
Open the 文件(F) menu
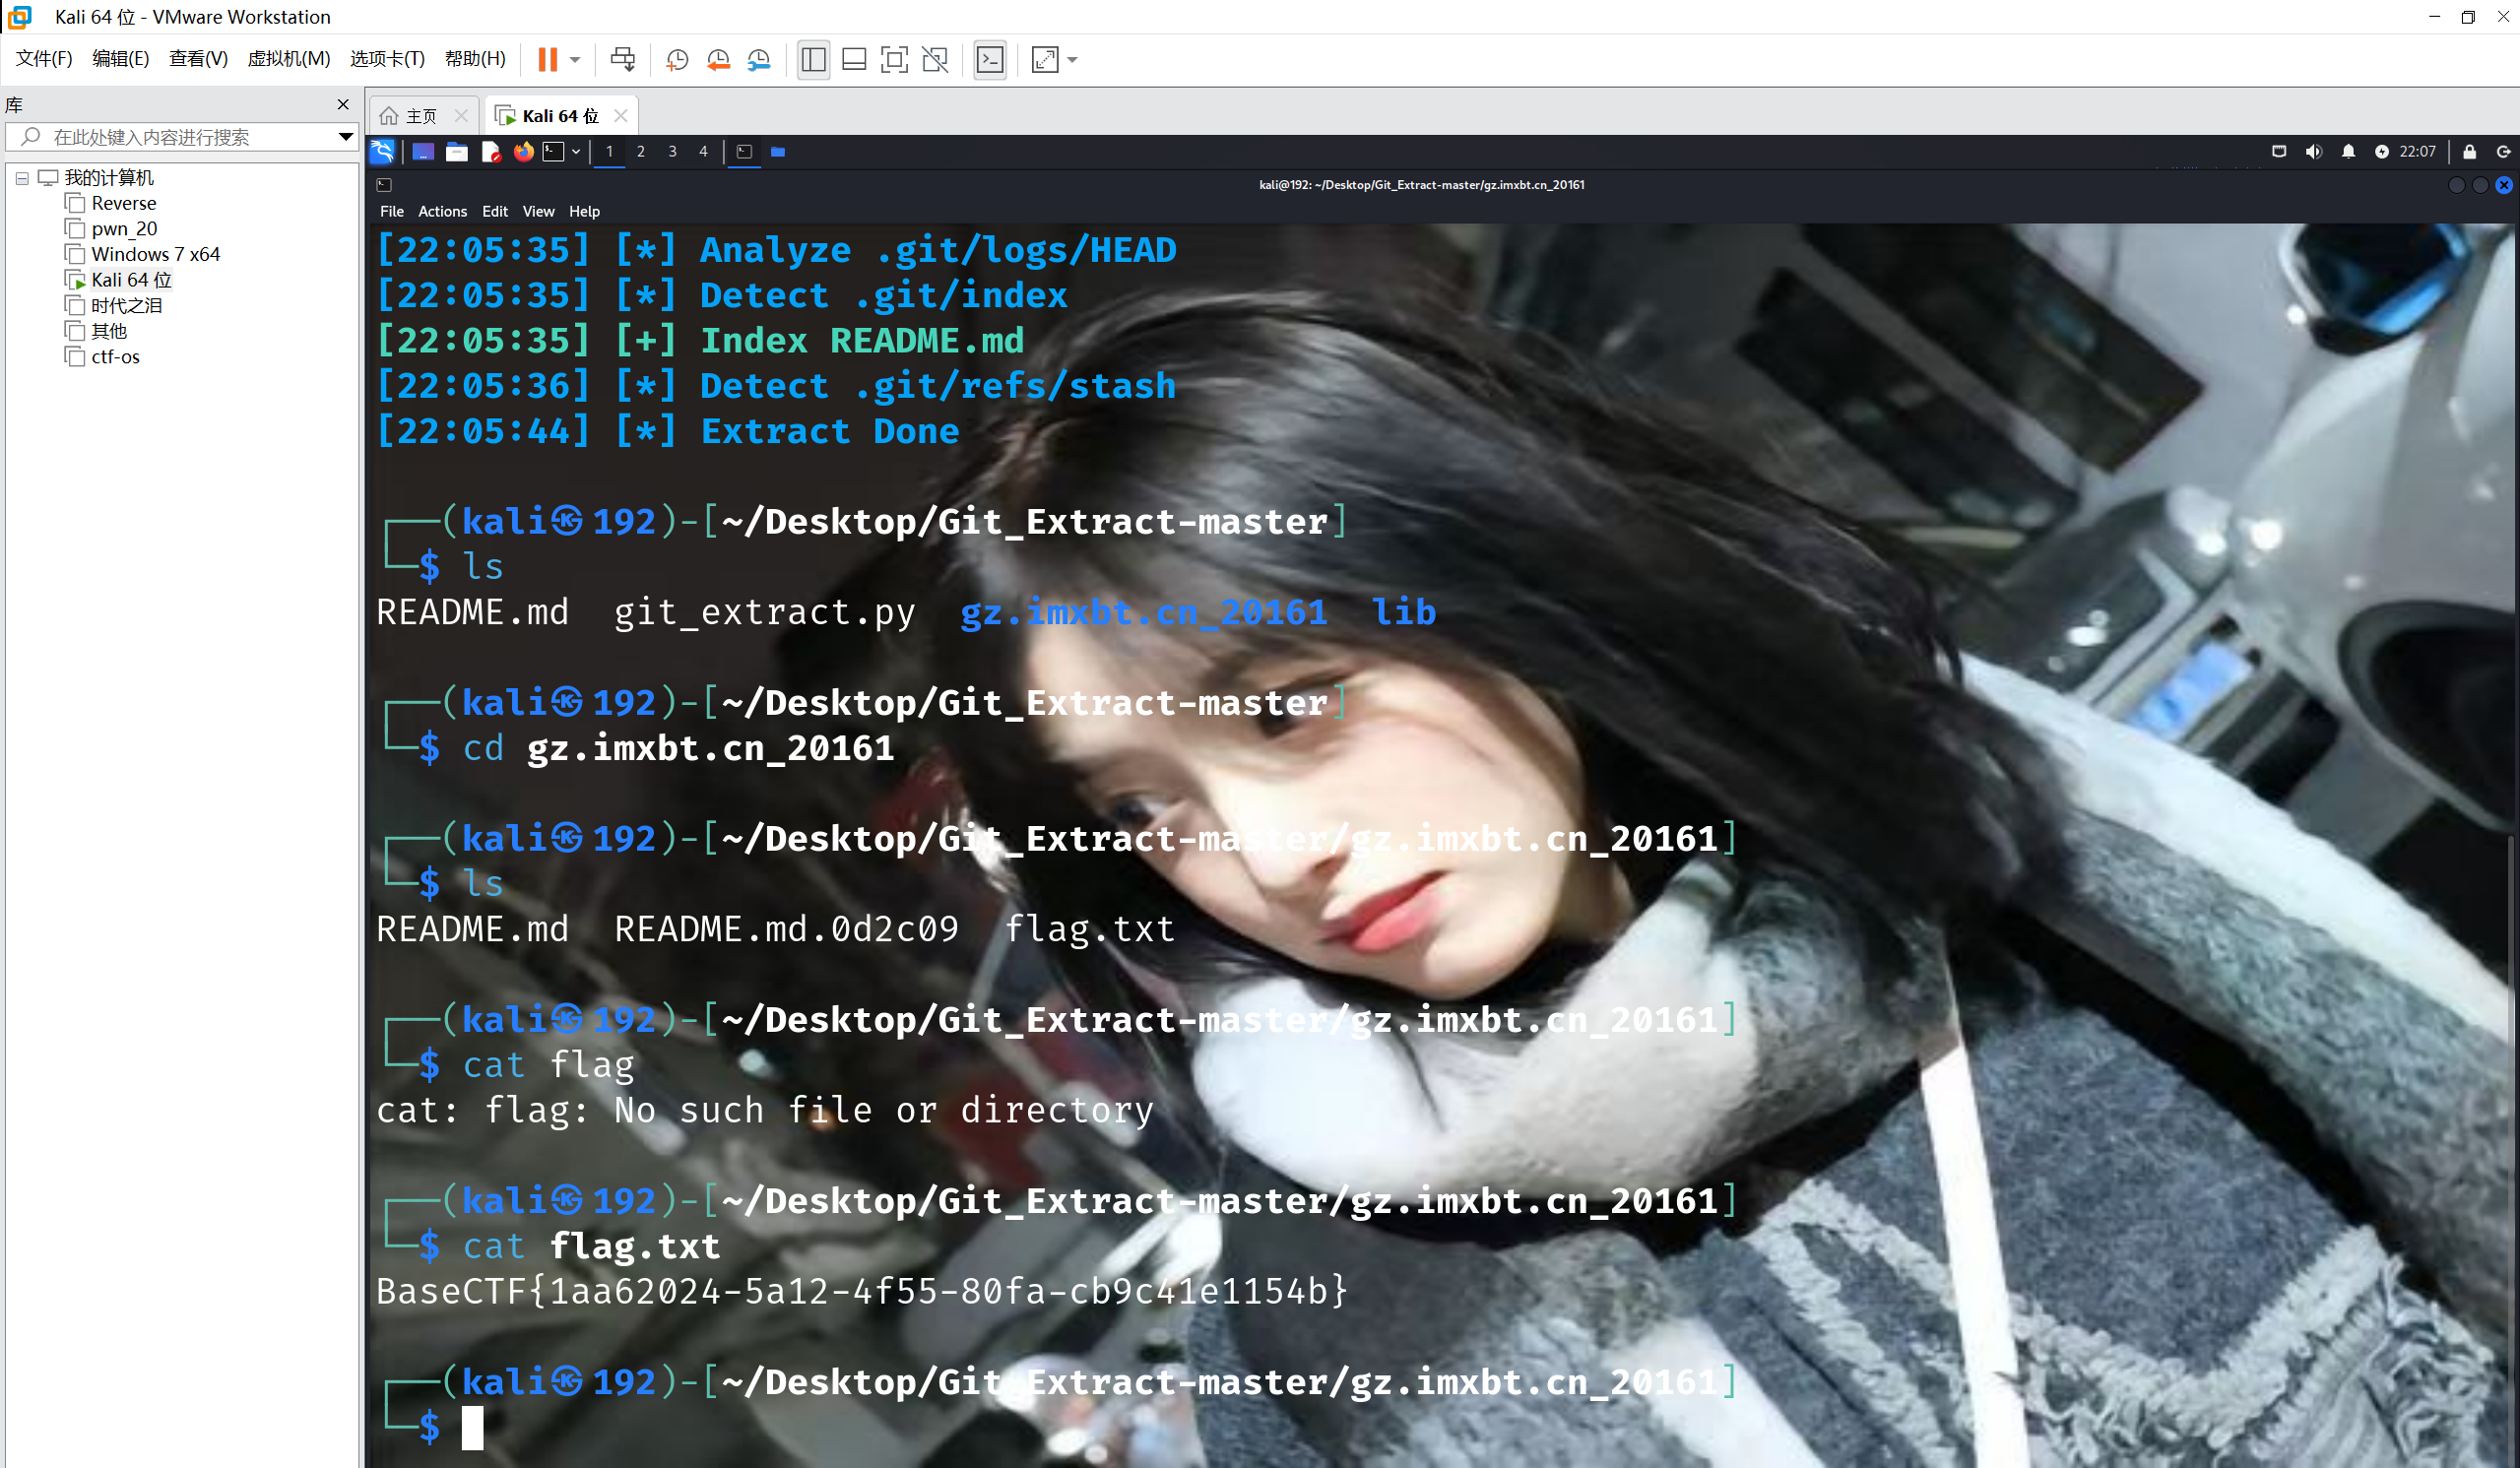tap(44, 59)
